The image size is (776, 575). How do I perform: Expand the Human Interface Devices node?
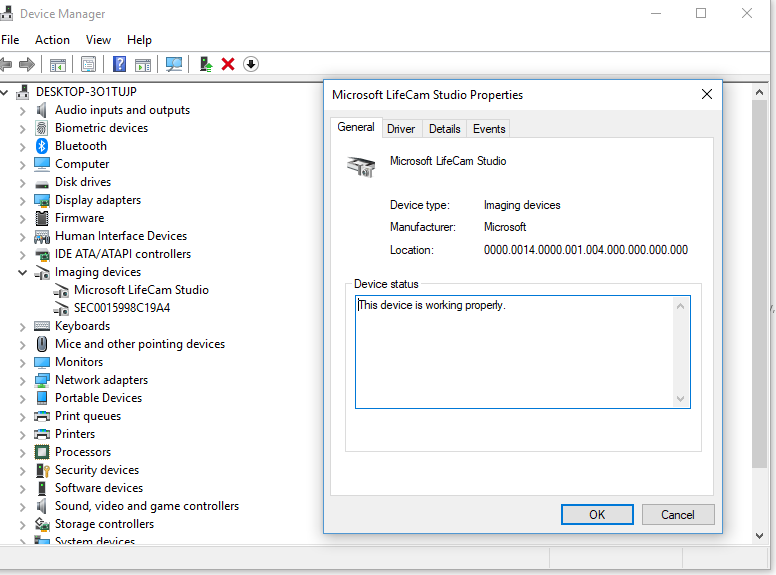point(22,237)
